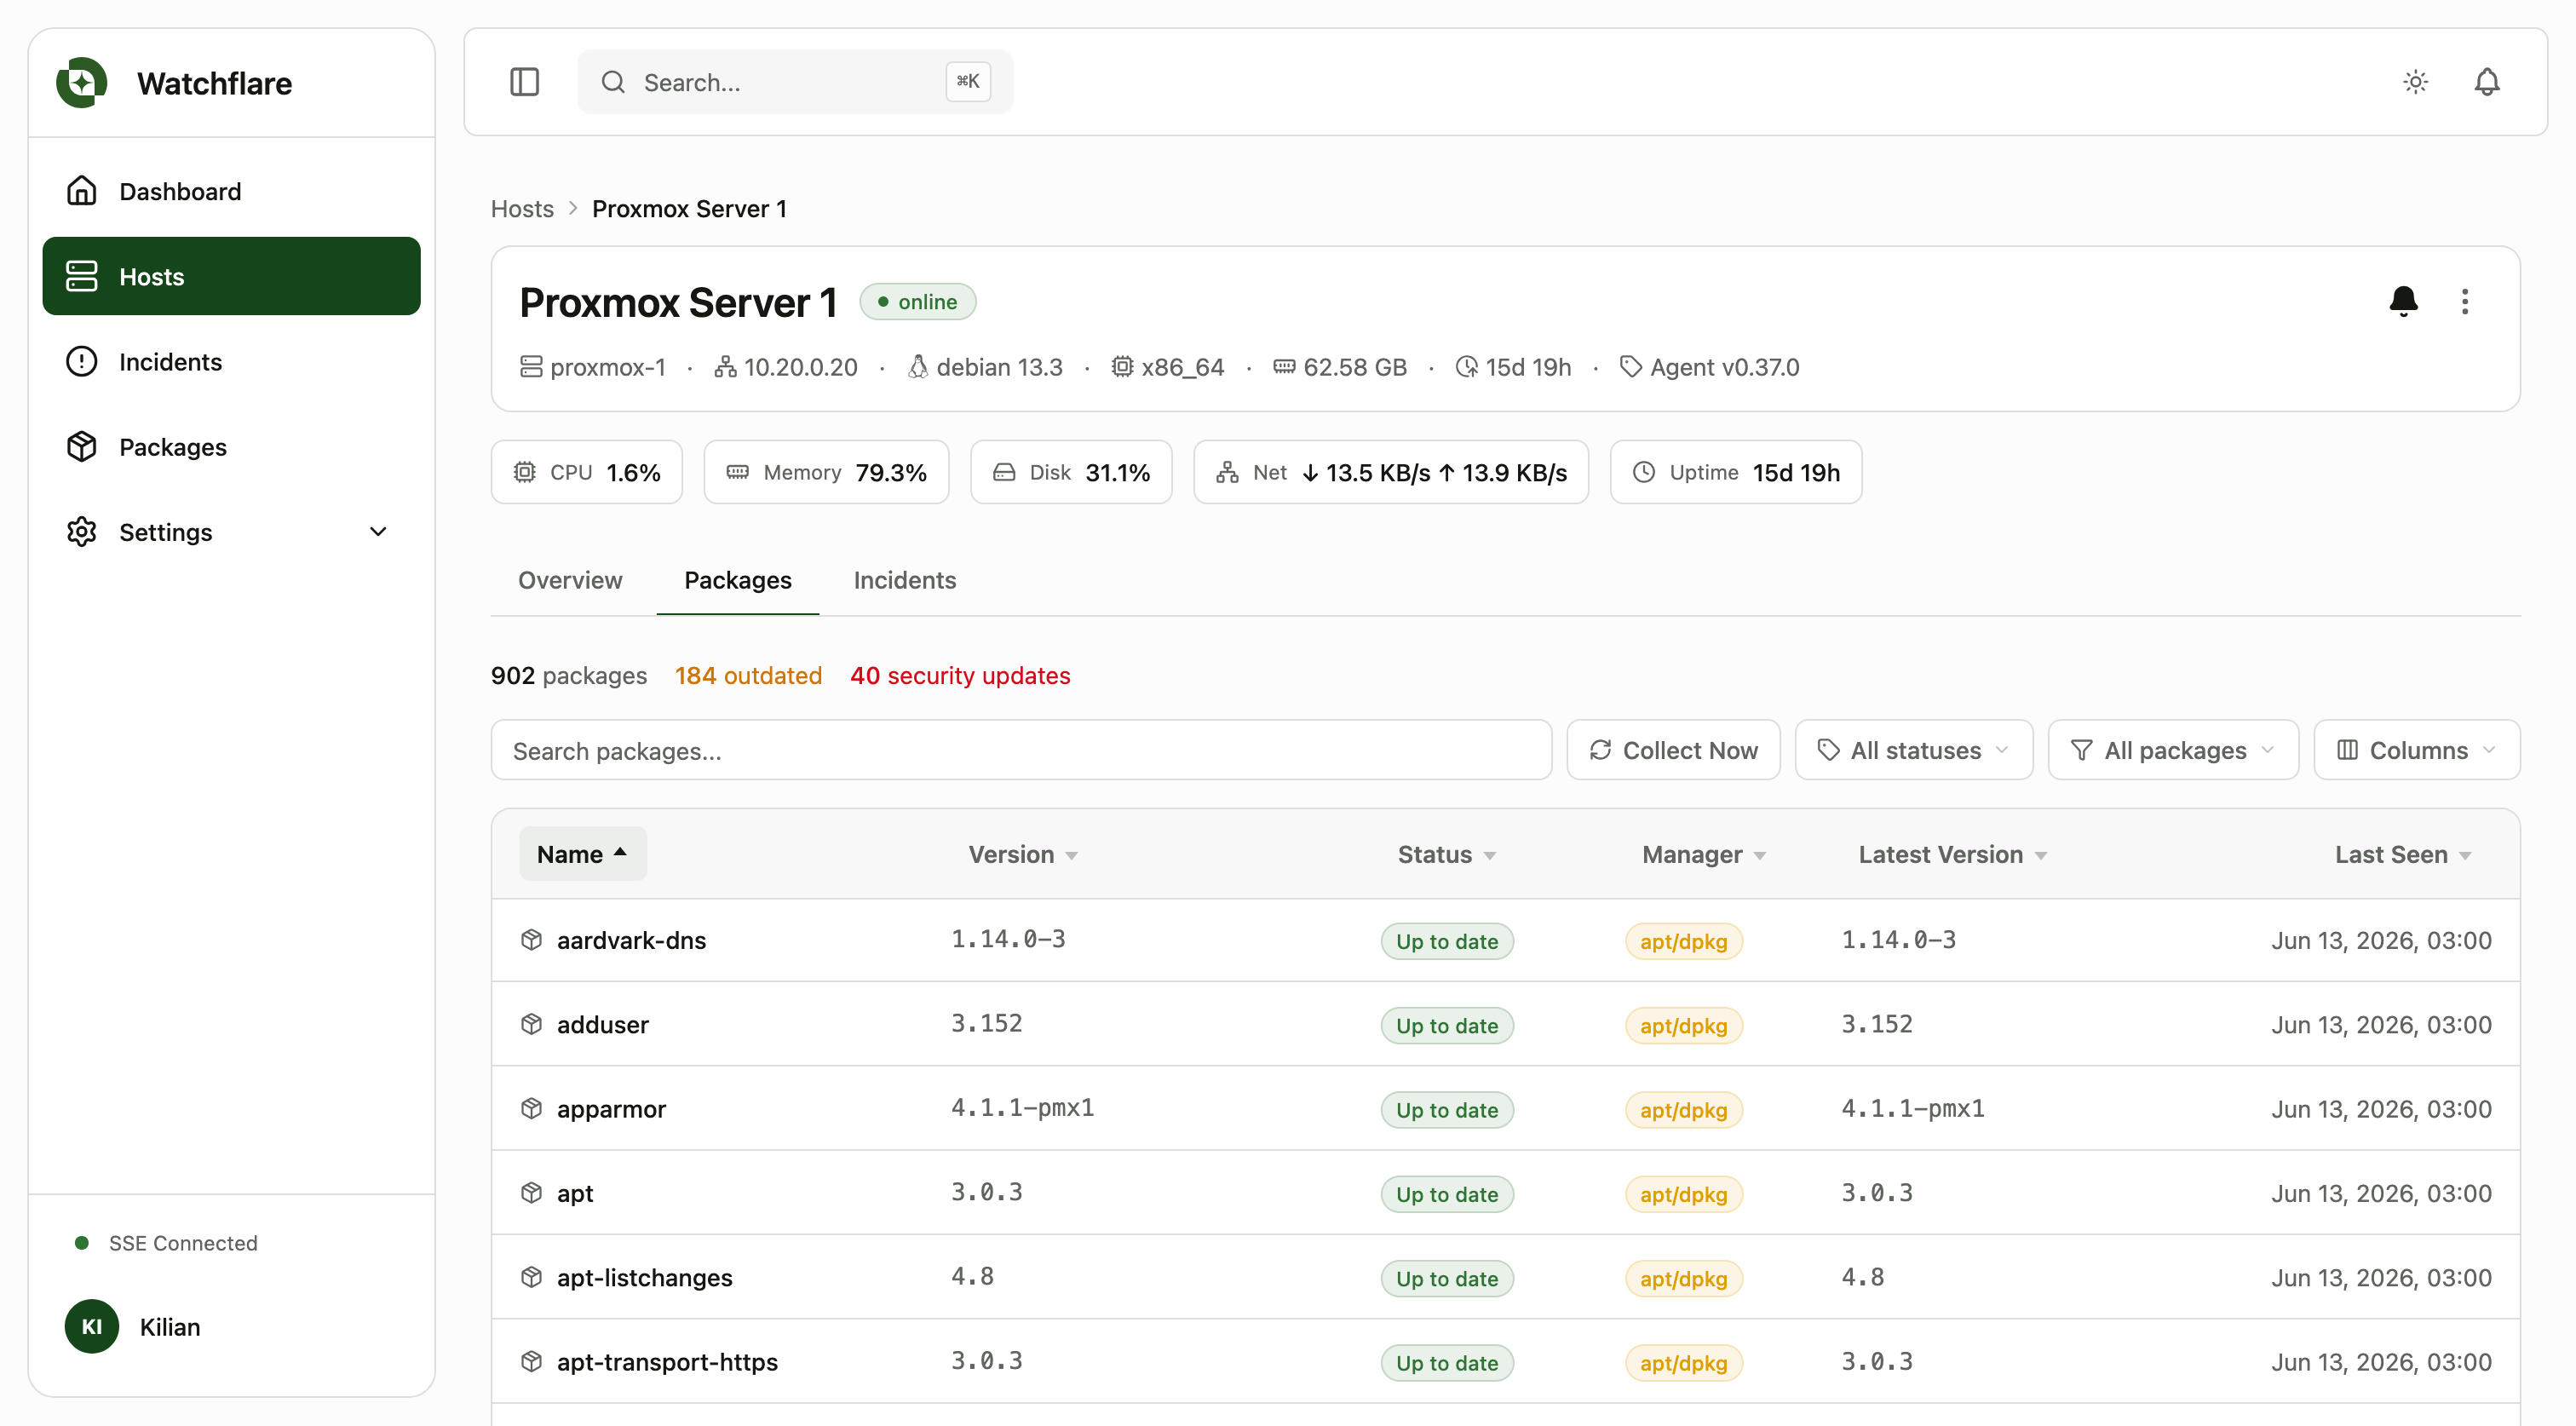Image resolution: width=2576 pixels, height=1426 pixels.
Task: Filter by 184 outdated packages
Action: [748, 675]
